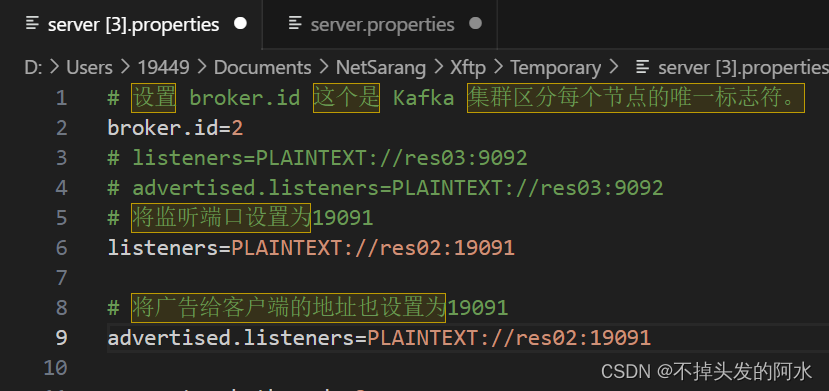Expand chevron after Users breadcrumb
Image resolution: width=829 pixels, height=391 pixels.
pos(125,68)
